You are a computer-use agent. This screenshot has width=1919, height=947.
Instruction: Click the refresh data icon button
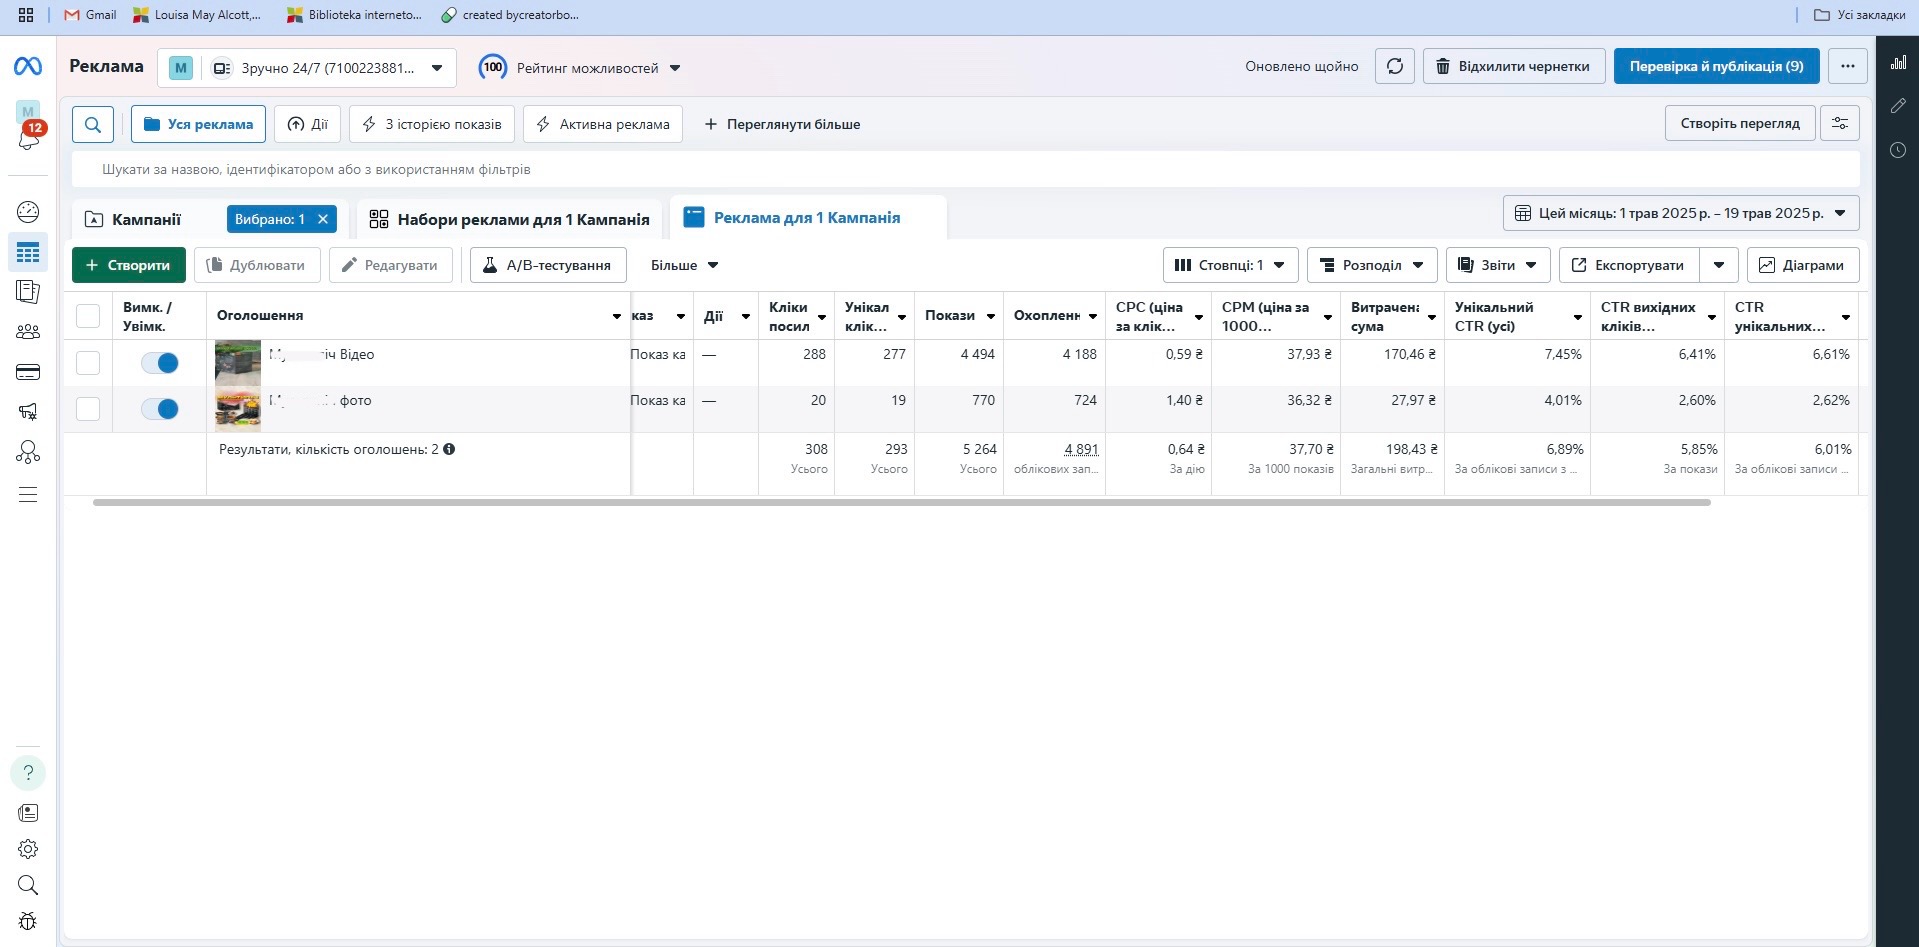1394,66
